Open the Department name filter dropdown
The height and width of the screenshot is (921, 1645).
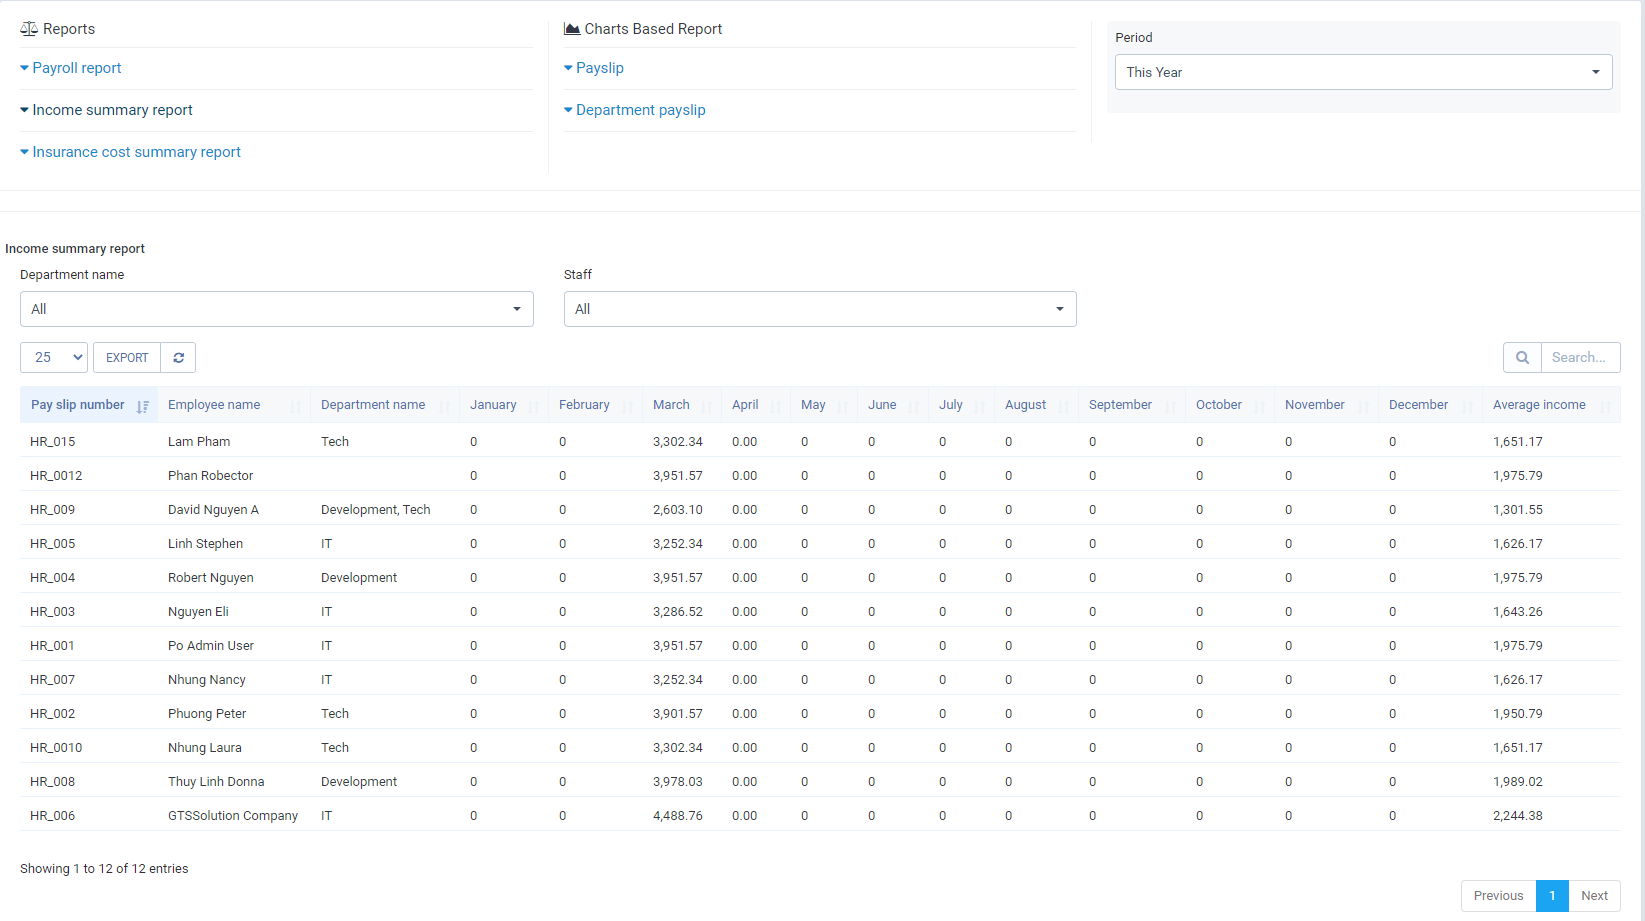[x=277, y=309]
